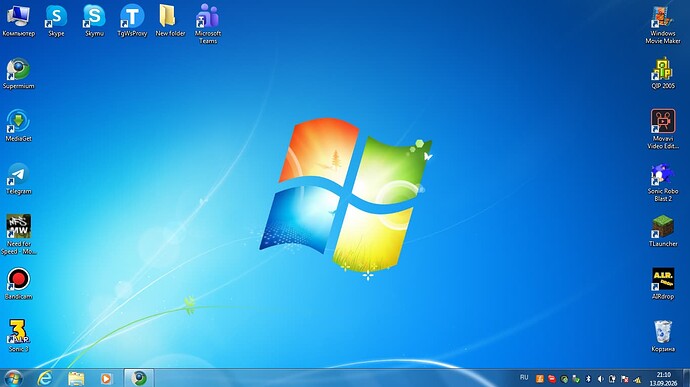This screenshot has height=387, width=690.
Task: Open the Windows Start menu orb
Action: pos(14,378)
